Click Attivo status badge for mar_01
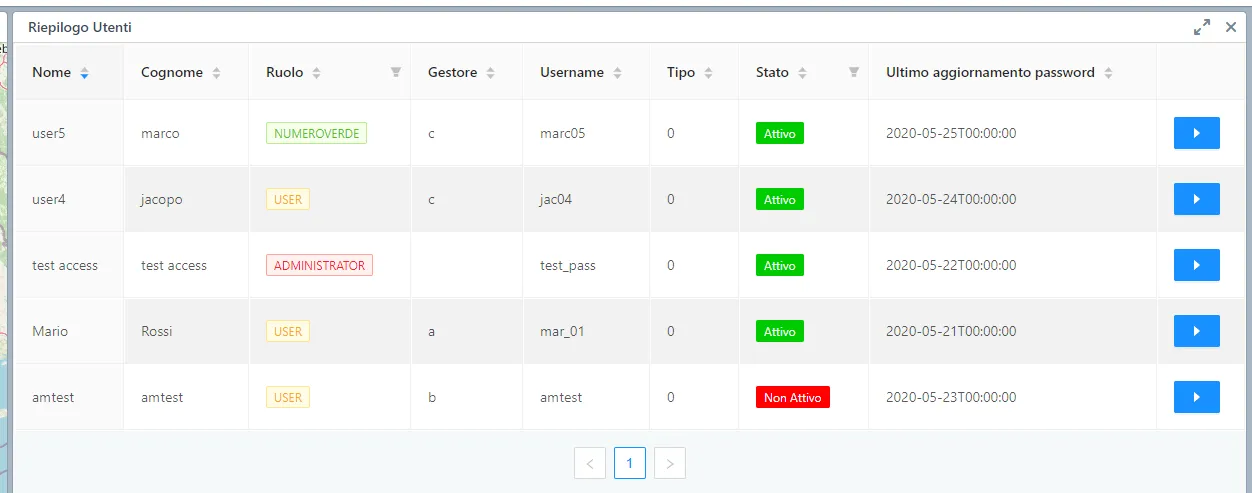 click(780, 331)
